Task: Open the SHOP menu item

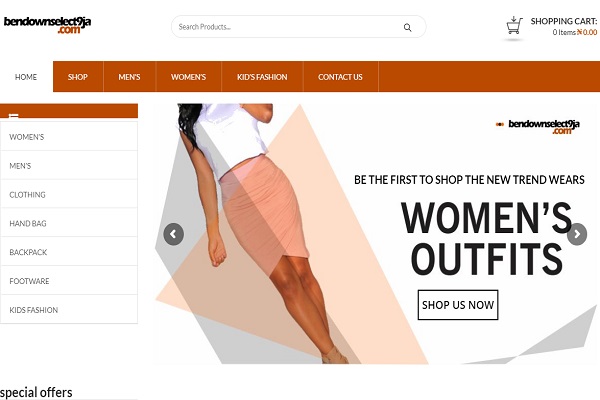Action: pyautogui.click(x=78, y=77)
